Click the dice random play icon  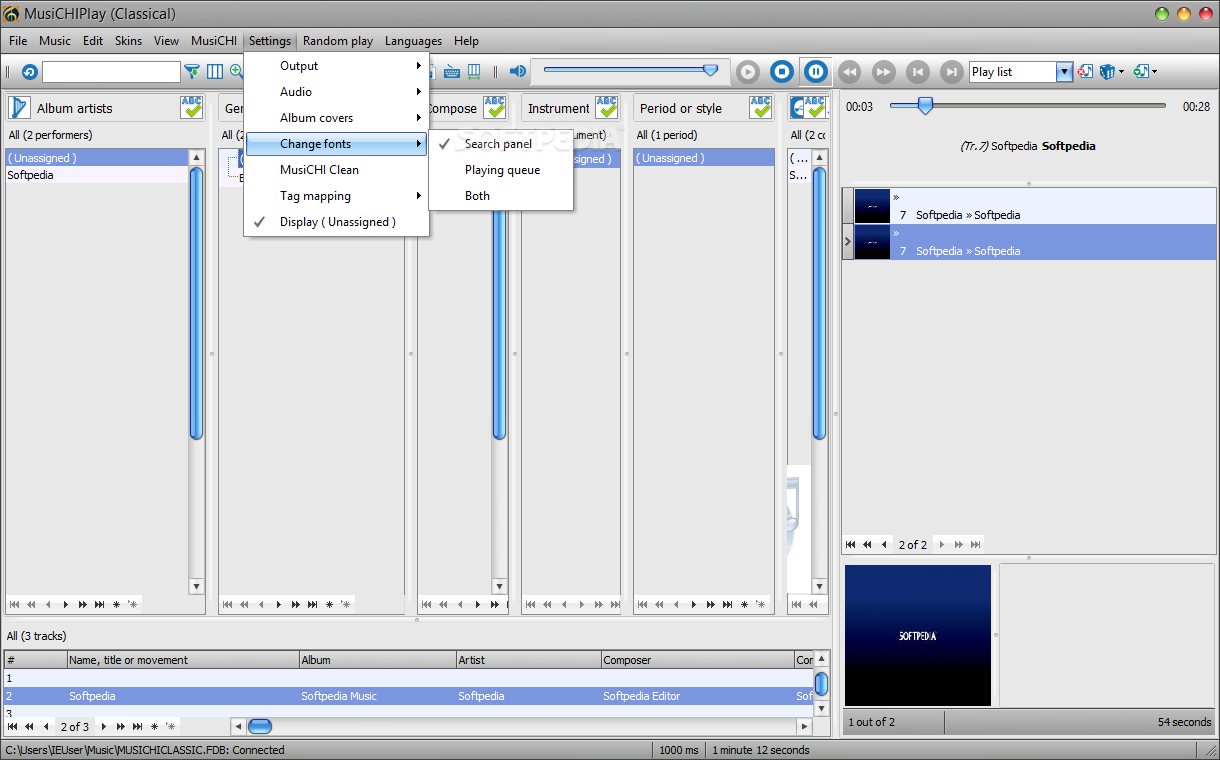point(1107,72)
